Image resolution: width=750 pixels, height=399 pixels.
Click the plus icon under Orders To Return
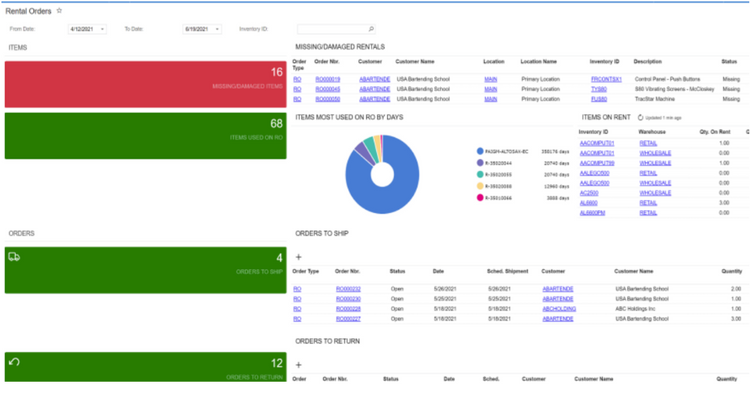pyautogui.click(x=298, y=365)
